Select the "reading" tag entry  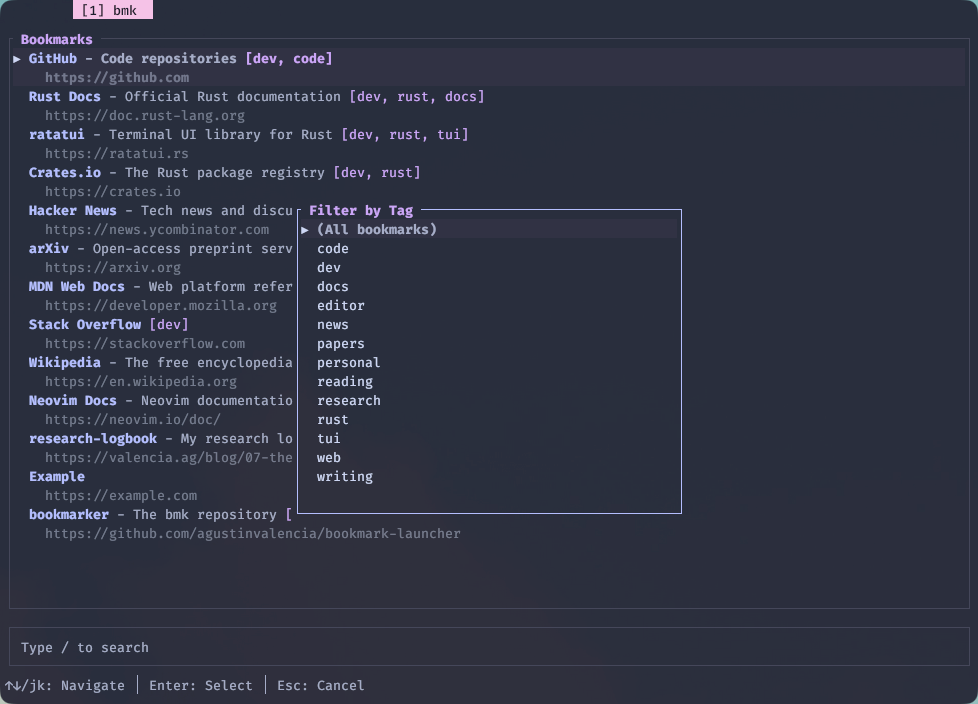point(344,382)
